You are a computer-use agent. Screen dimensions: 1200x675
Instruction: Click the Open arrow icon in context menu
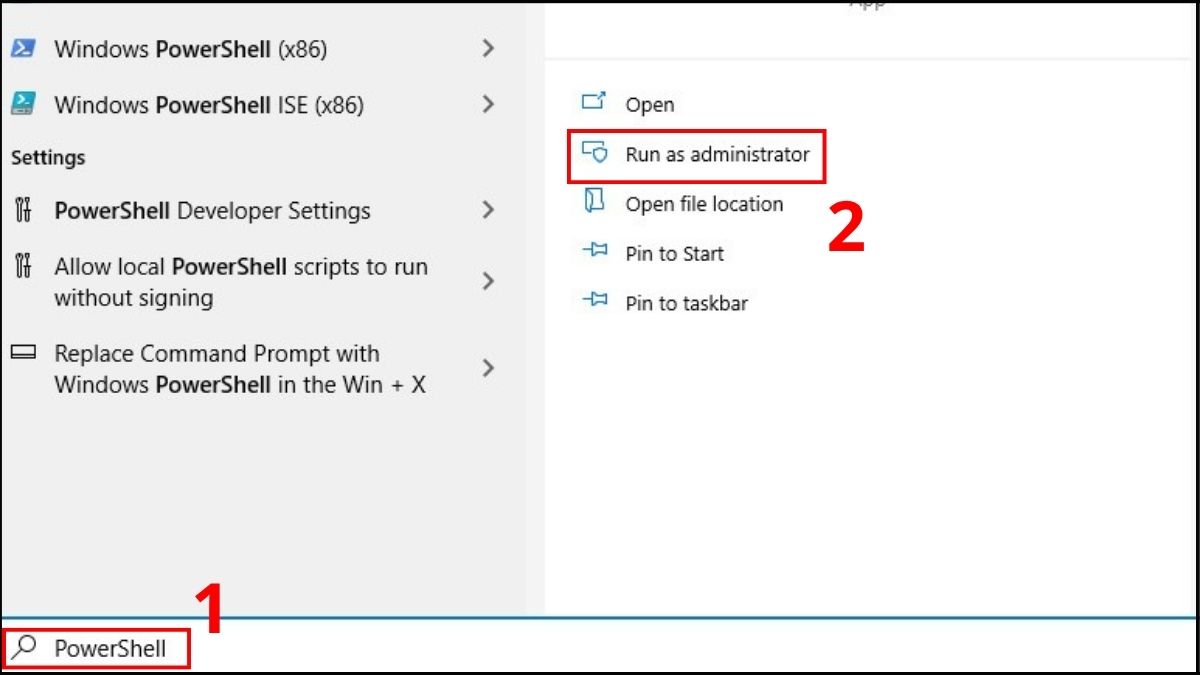[593, 103]
